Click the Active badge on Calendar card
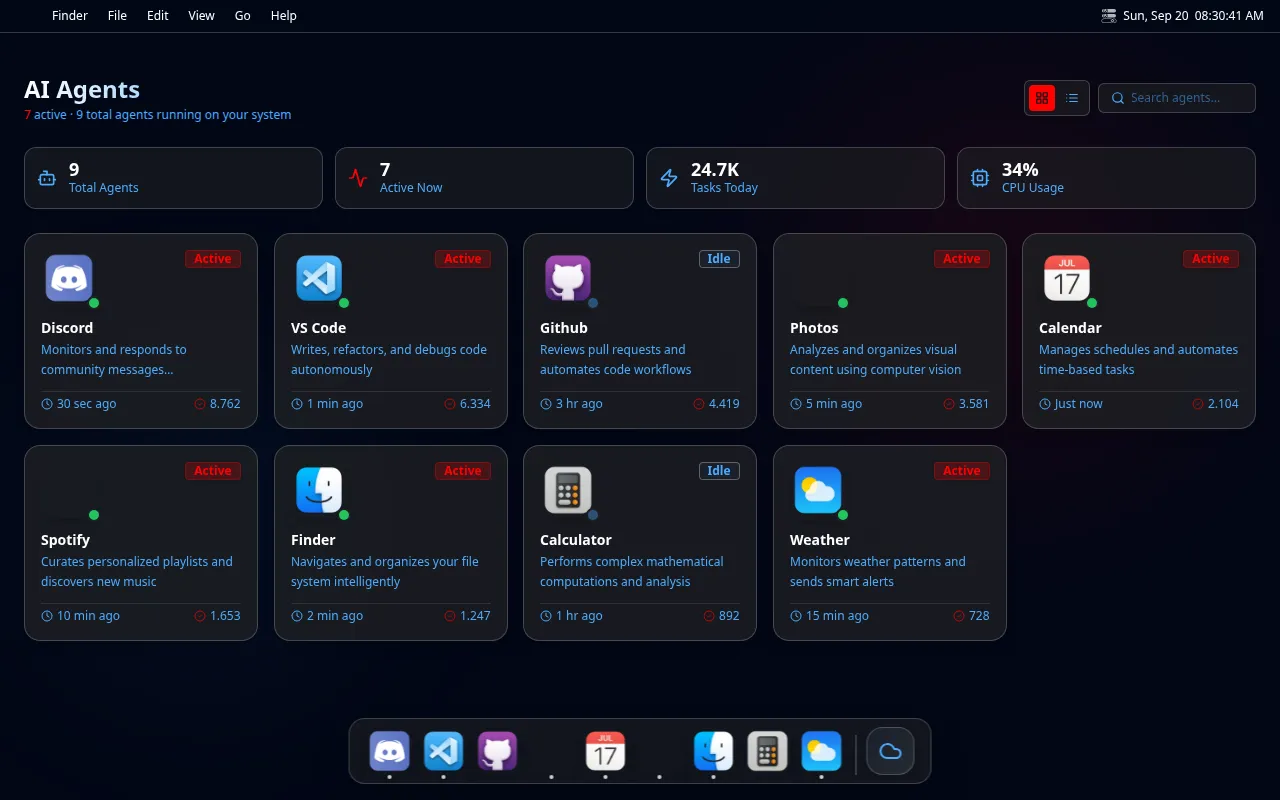 1211,259
